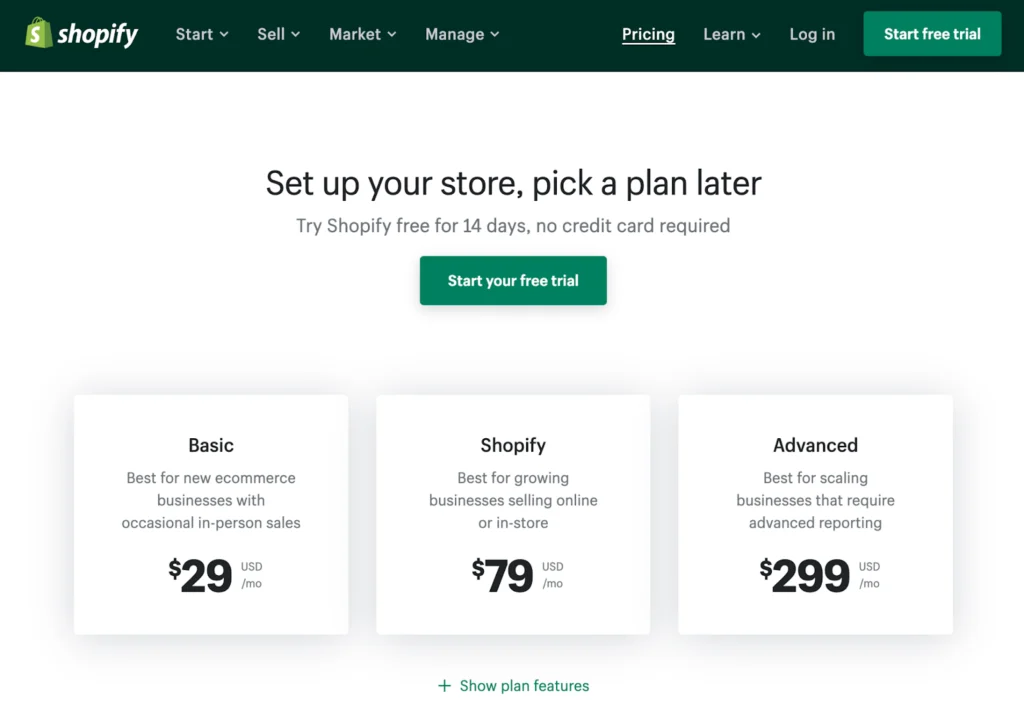The height and width of the screenshot is (712, 1024).
Task: Expand the Start navigation dropdown
Action: point(201,34)
